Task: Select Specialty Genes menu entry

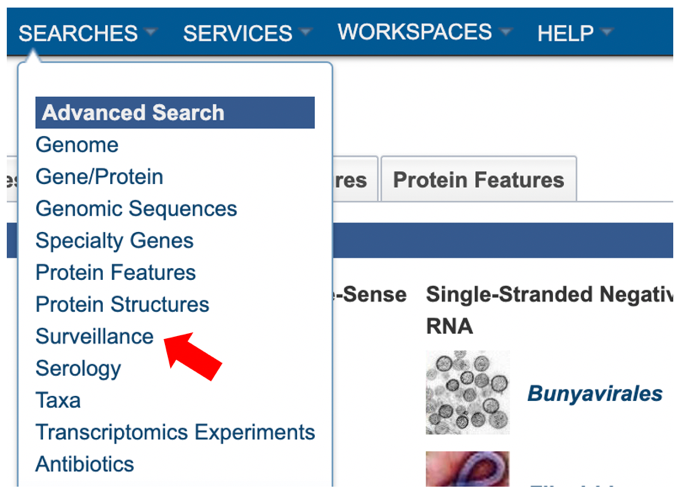Action: click(x=115, y=241)
